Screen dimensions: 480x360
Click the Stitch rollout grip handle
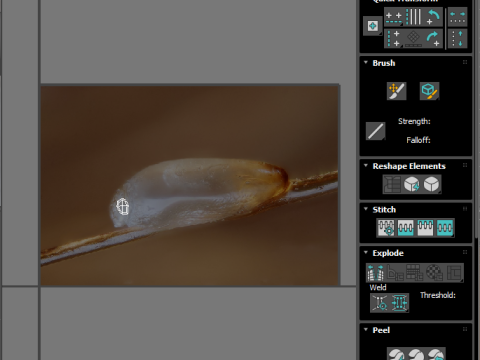[x=465, y=209]
